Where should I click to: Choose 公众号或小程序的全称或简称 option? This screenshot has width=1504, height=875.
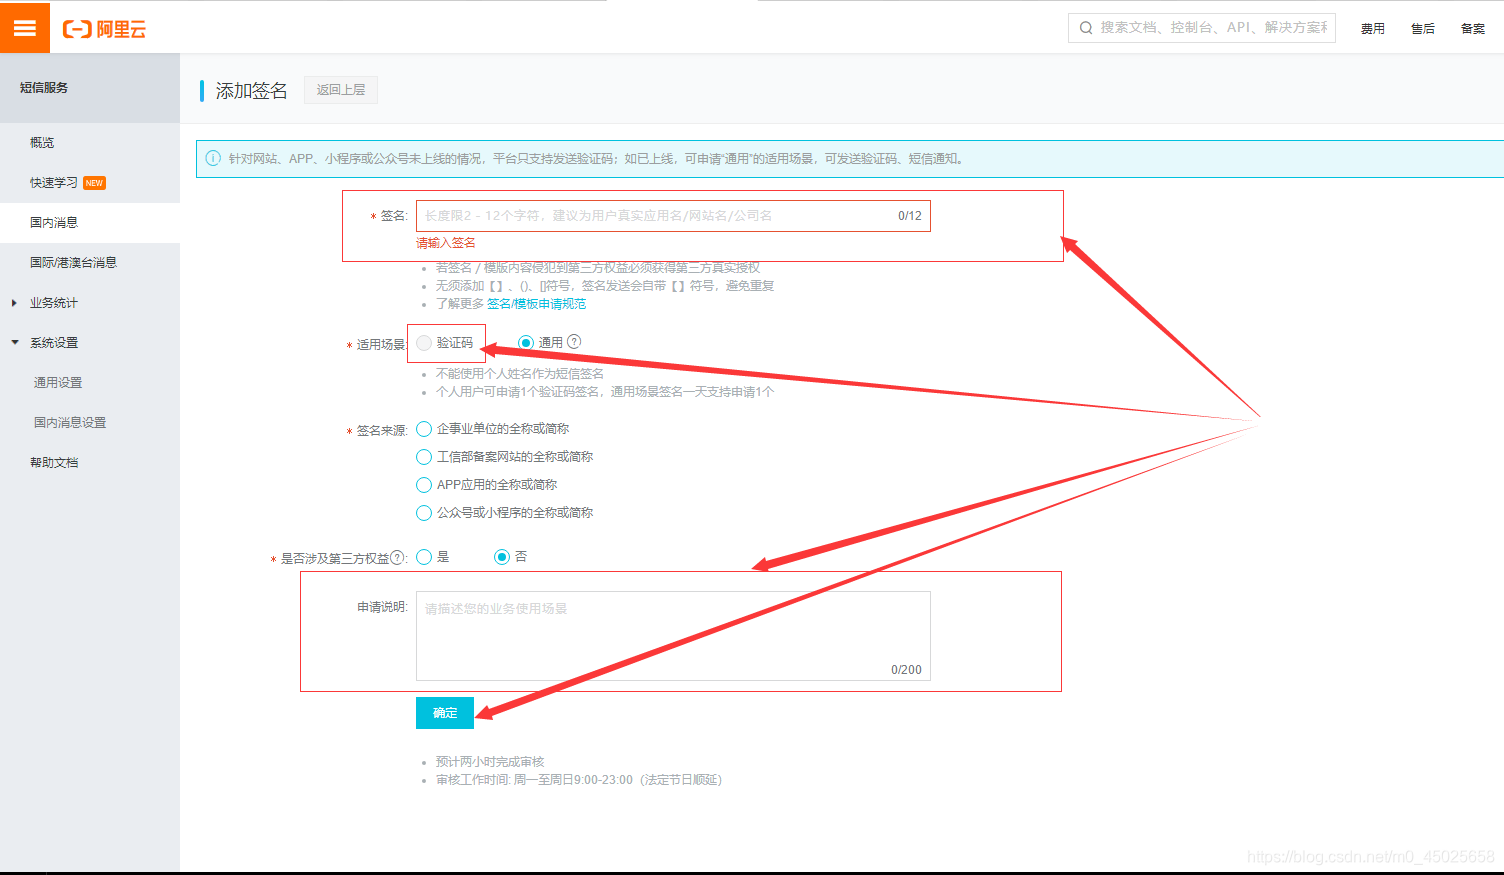point(424,513)
